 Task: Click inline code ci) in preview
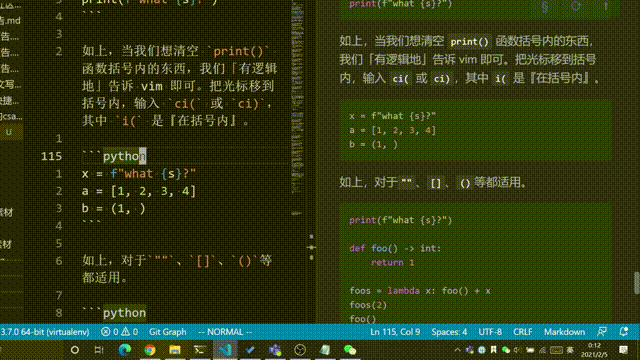442,78
